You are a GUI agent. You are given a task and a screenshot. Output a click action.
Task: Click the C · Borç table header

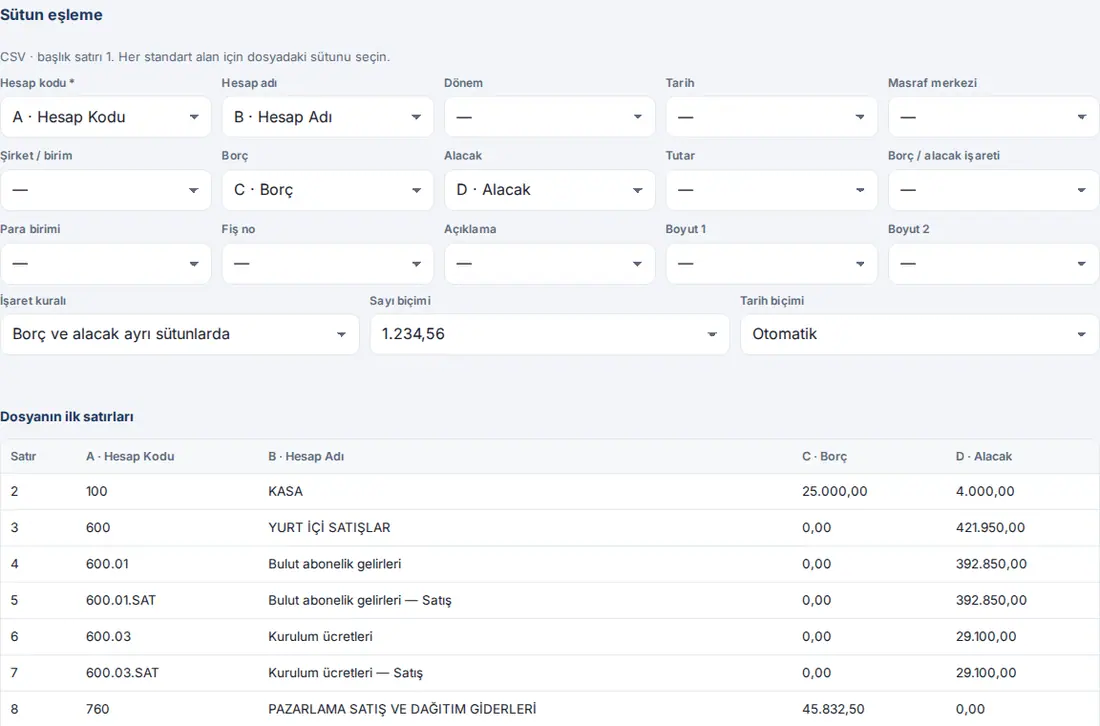824,457
